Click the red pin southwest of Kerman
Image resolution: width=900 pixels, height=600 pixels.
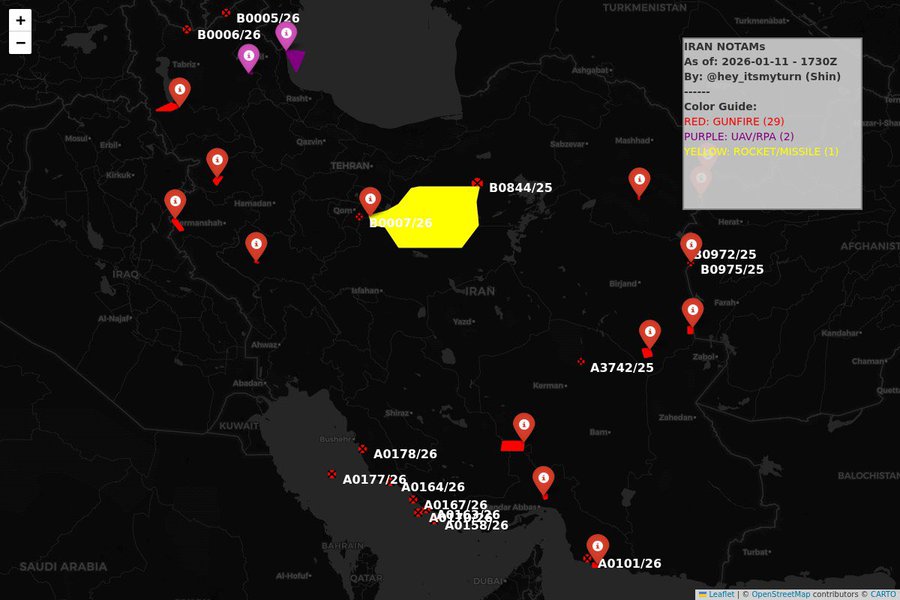point(523,427)
